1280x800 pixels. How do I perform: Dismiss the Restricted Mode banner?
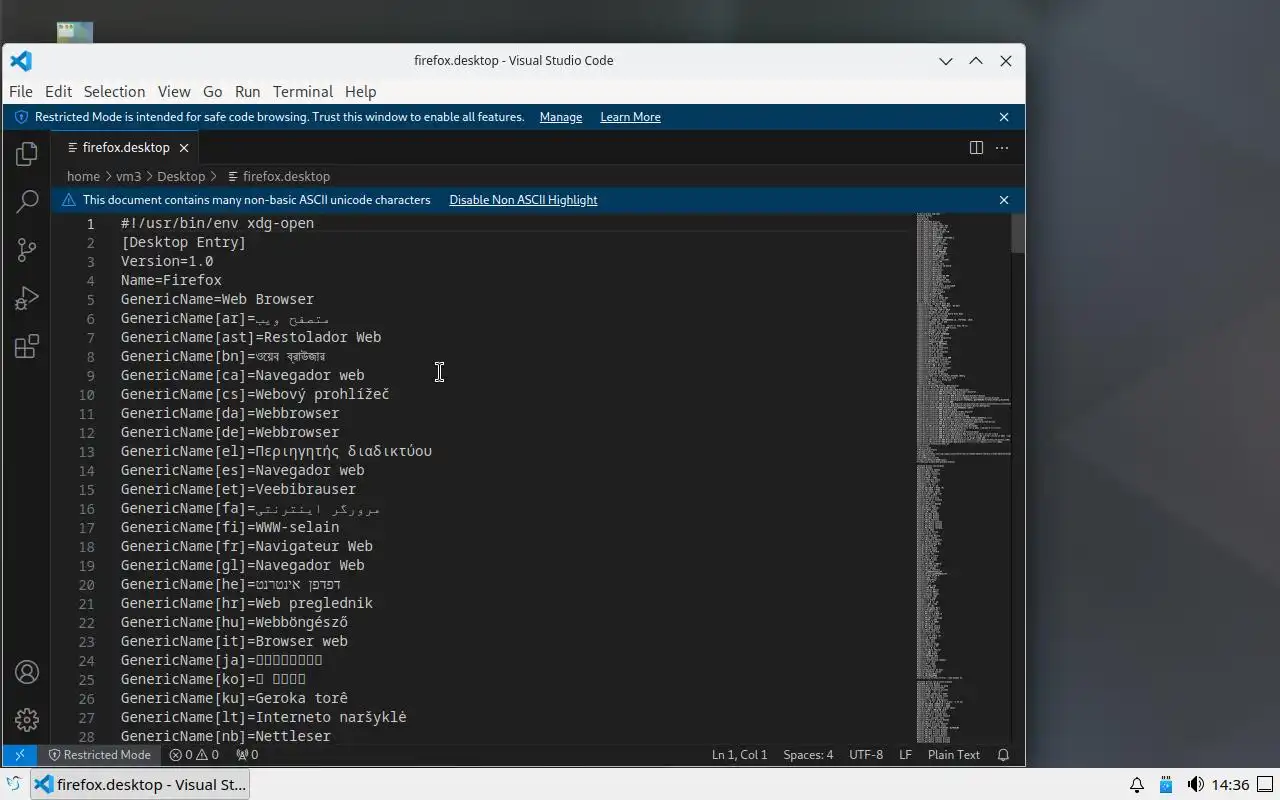point(1004,117)
